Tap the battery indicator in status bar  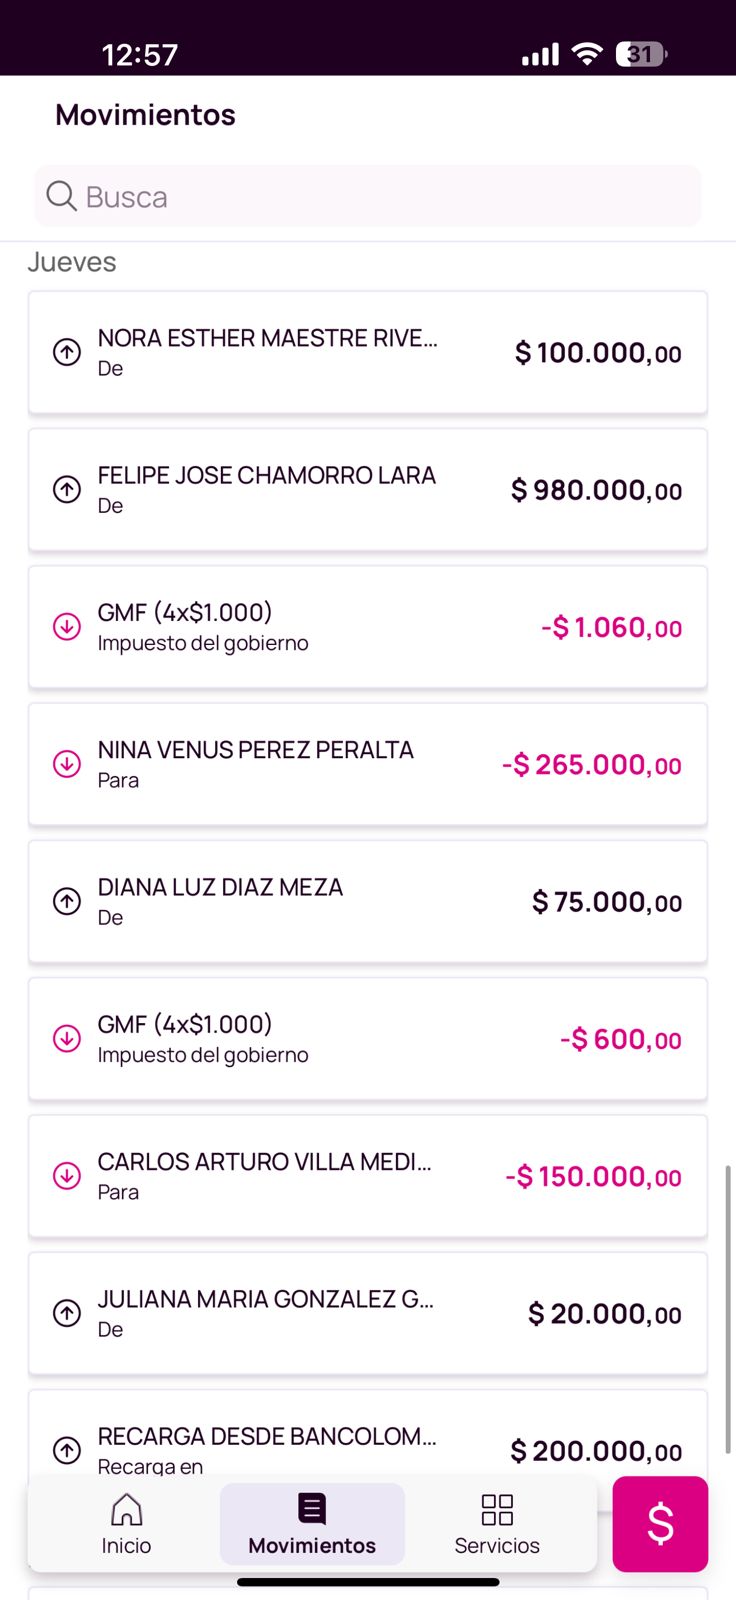(x=641, y=54)
